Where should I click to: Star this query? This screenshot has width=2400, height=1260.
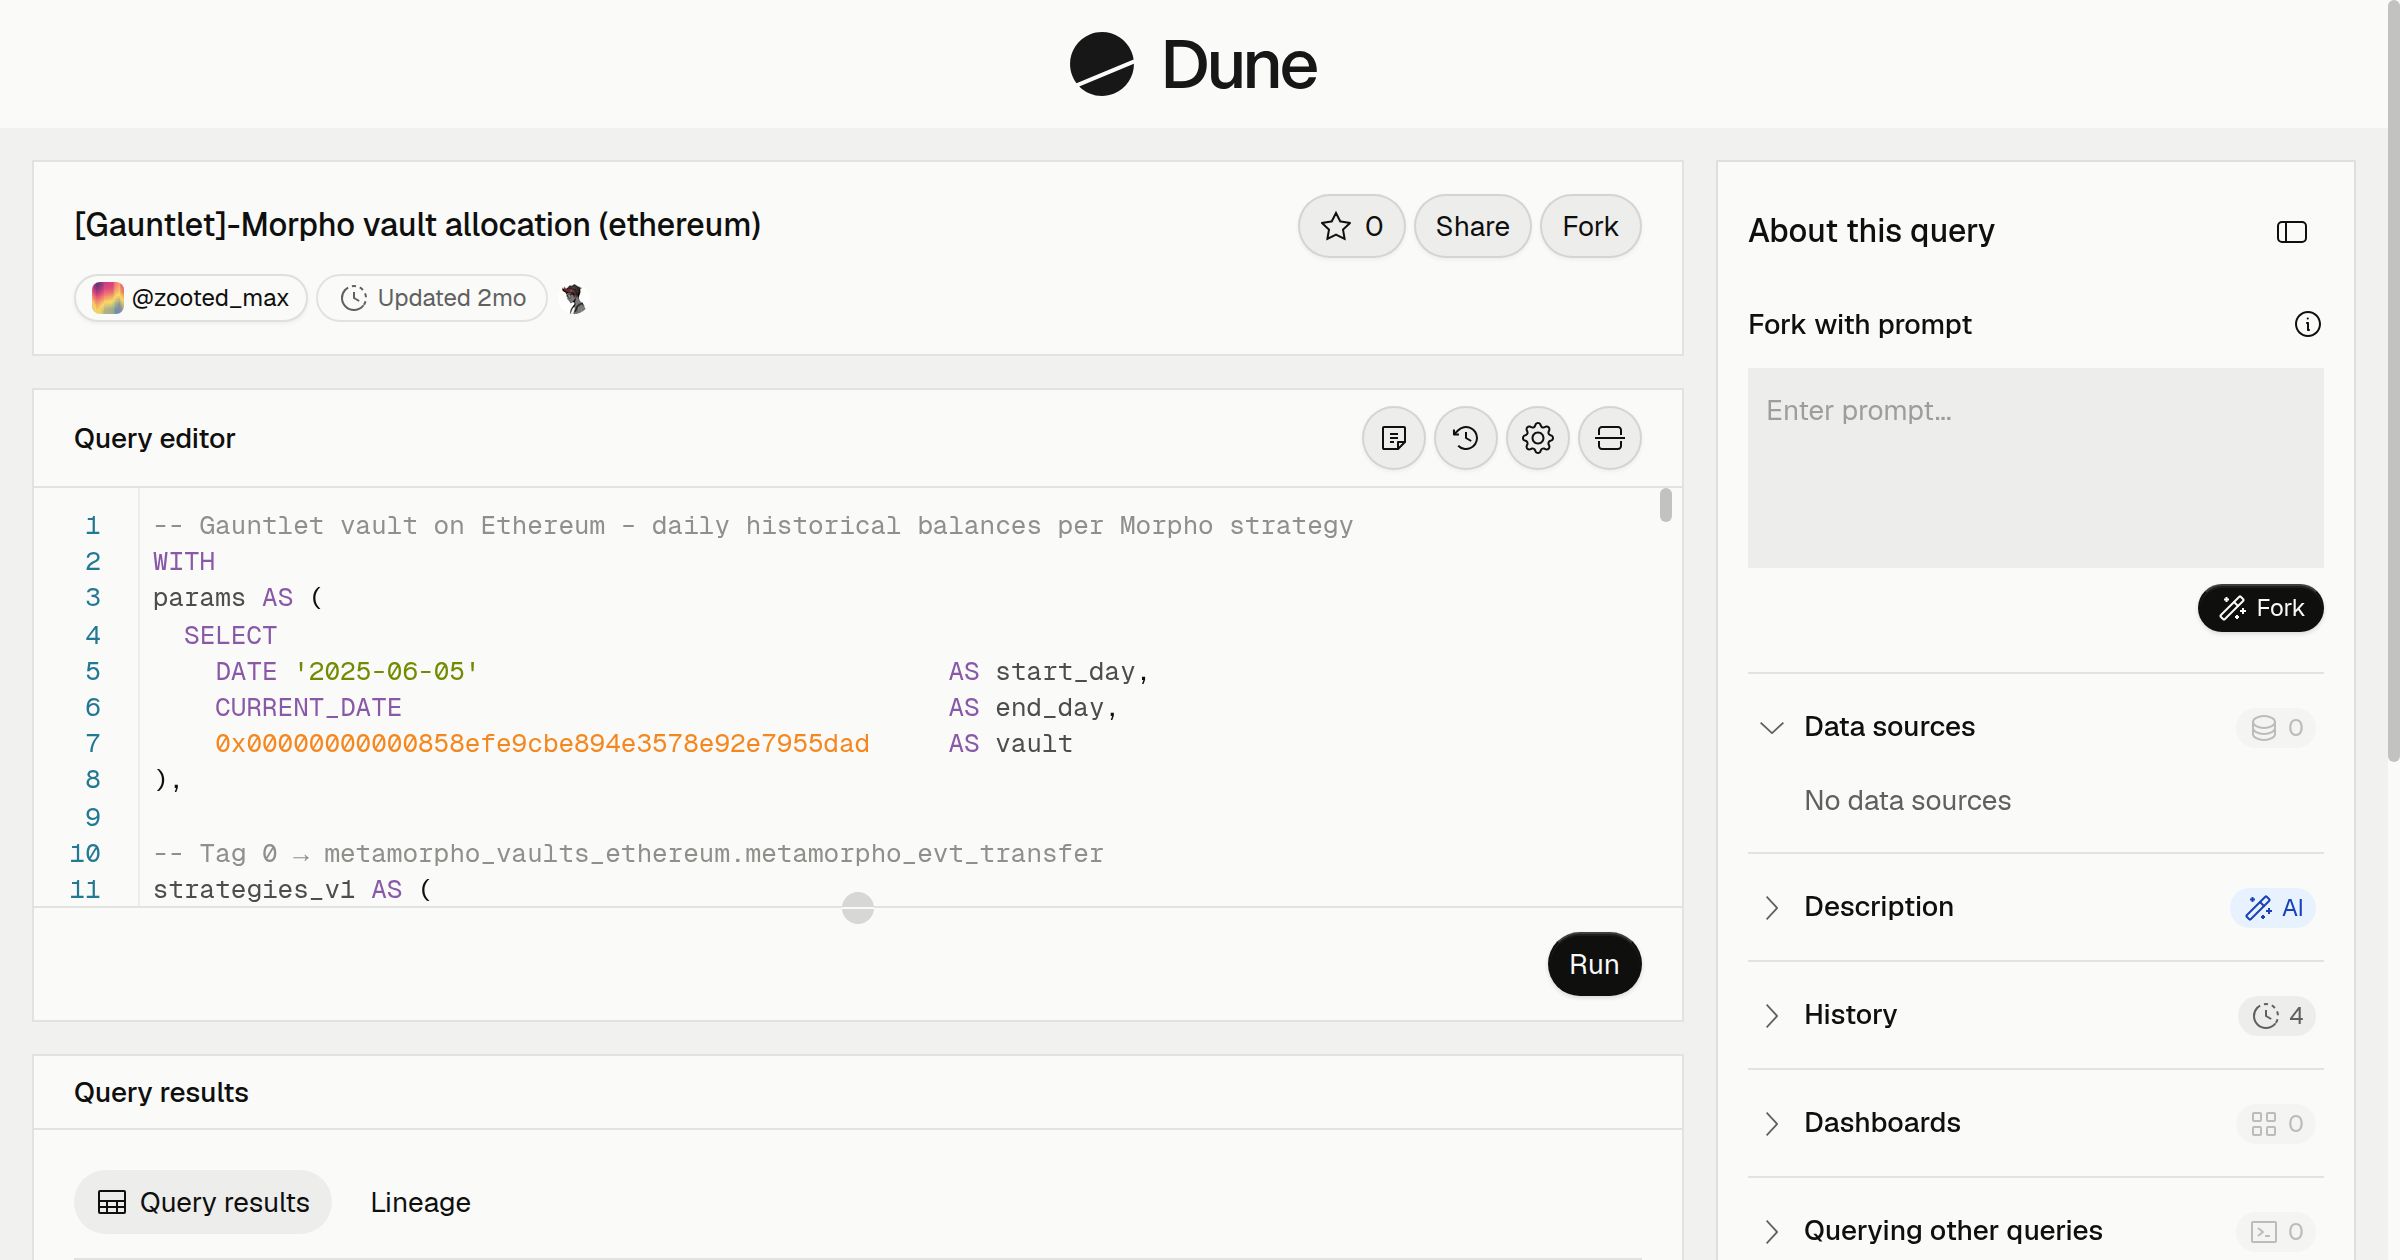(1351, 226)
